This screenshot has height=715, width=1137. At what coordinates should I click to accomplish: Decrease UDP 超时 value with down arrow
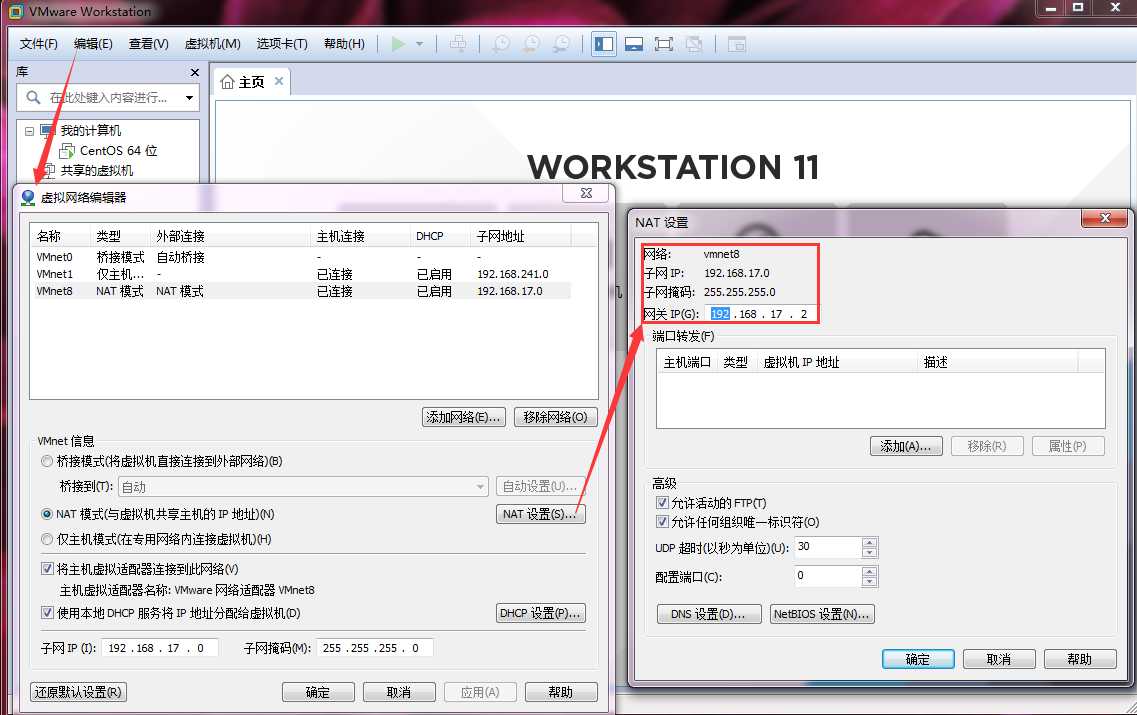[870, 553]
